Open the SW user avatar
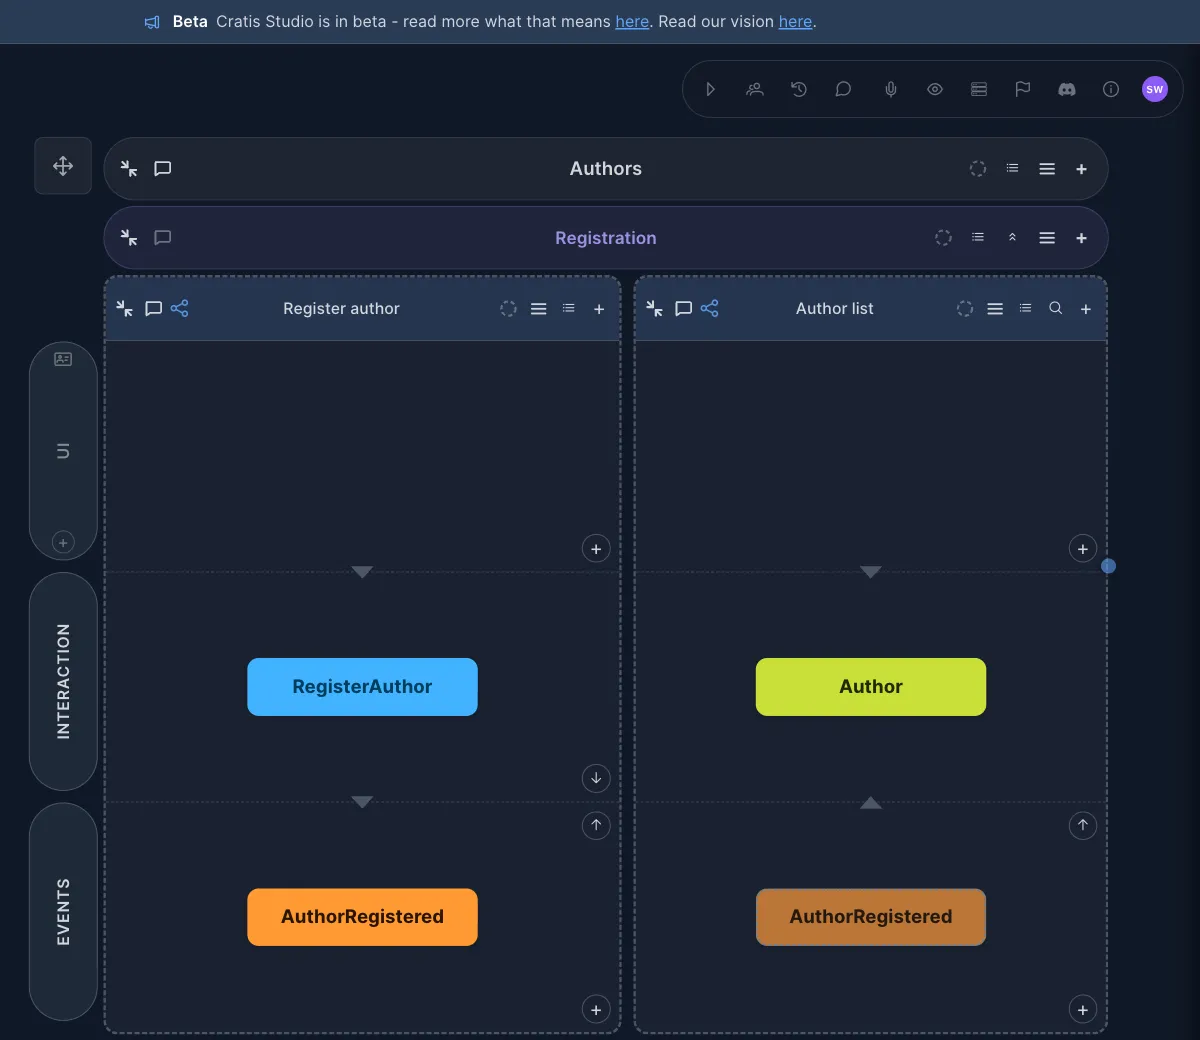This screenshot has height=1040, width=1200. (1155, 89)
